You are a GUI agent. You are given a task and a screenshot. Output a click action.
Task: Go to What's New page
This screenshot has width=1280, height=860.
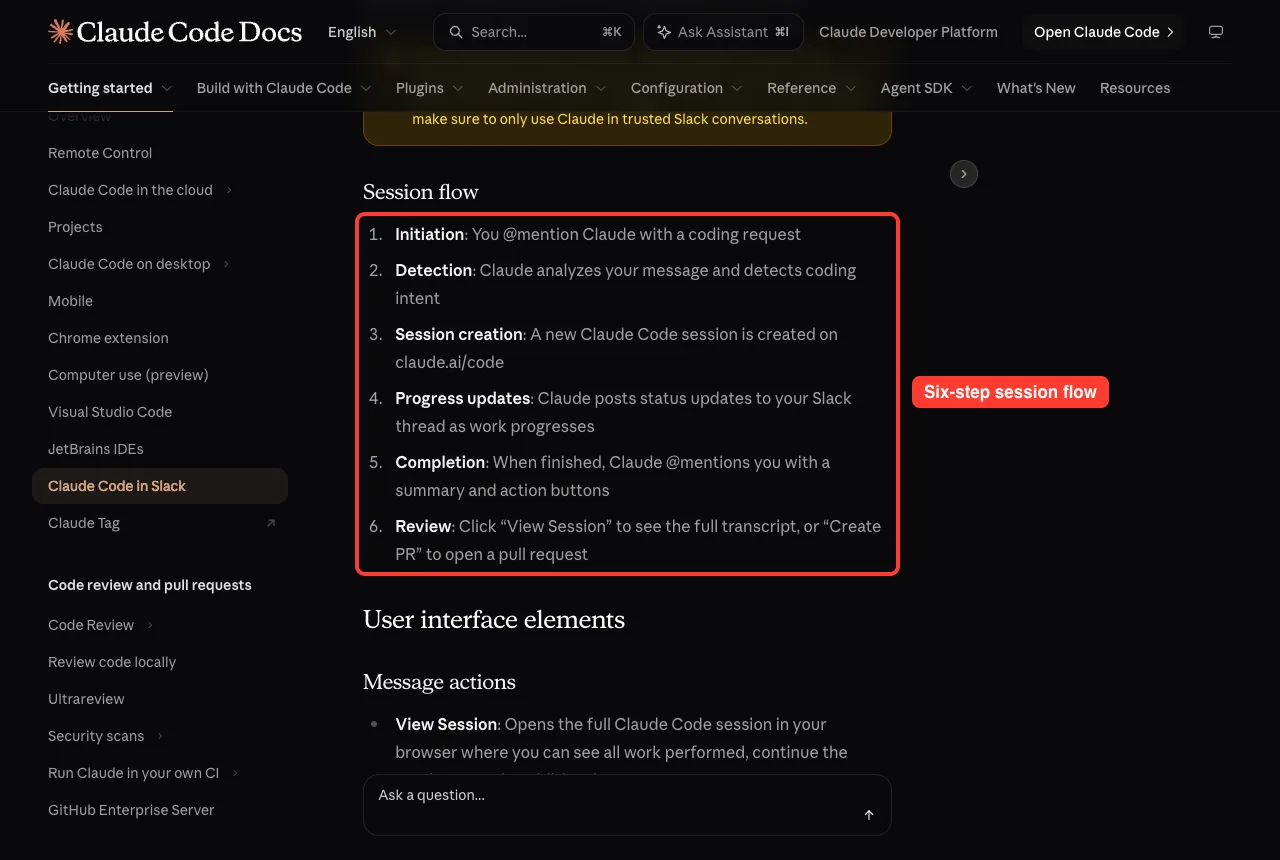1036,88
